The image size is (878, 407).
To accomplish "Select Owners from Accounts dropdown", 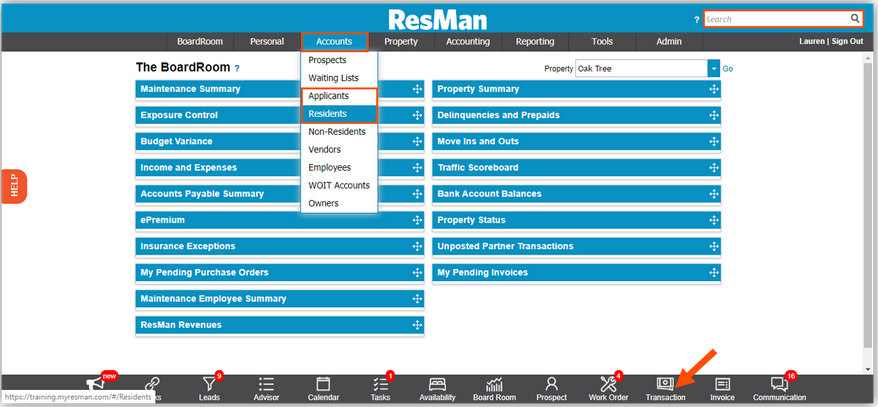I will click(339, 203).
